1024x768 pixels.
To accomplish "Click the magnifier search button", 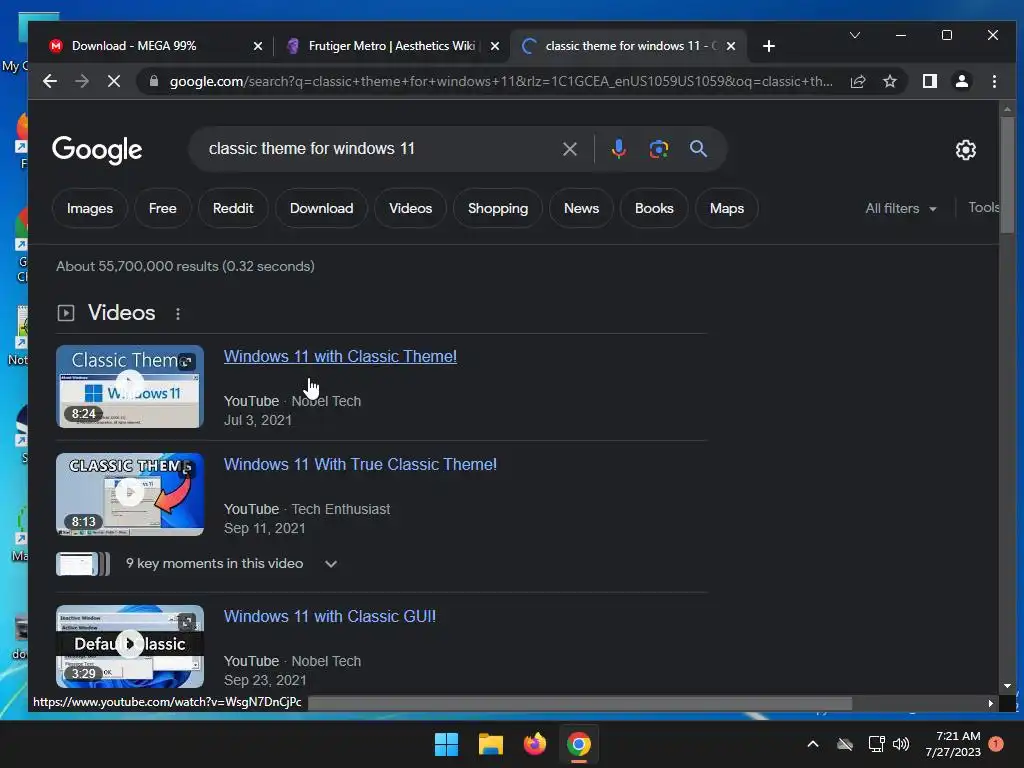I will click(x=698, y=149).
